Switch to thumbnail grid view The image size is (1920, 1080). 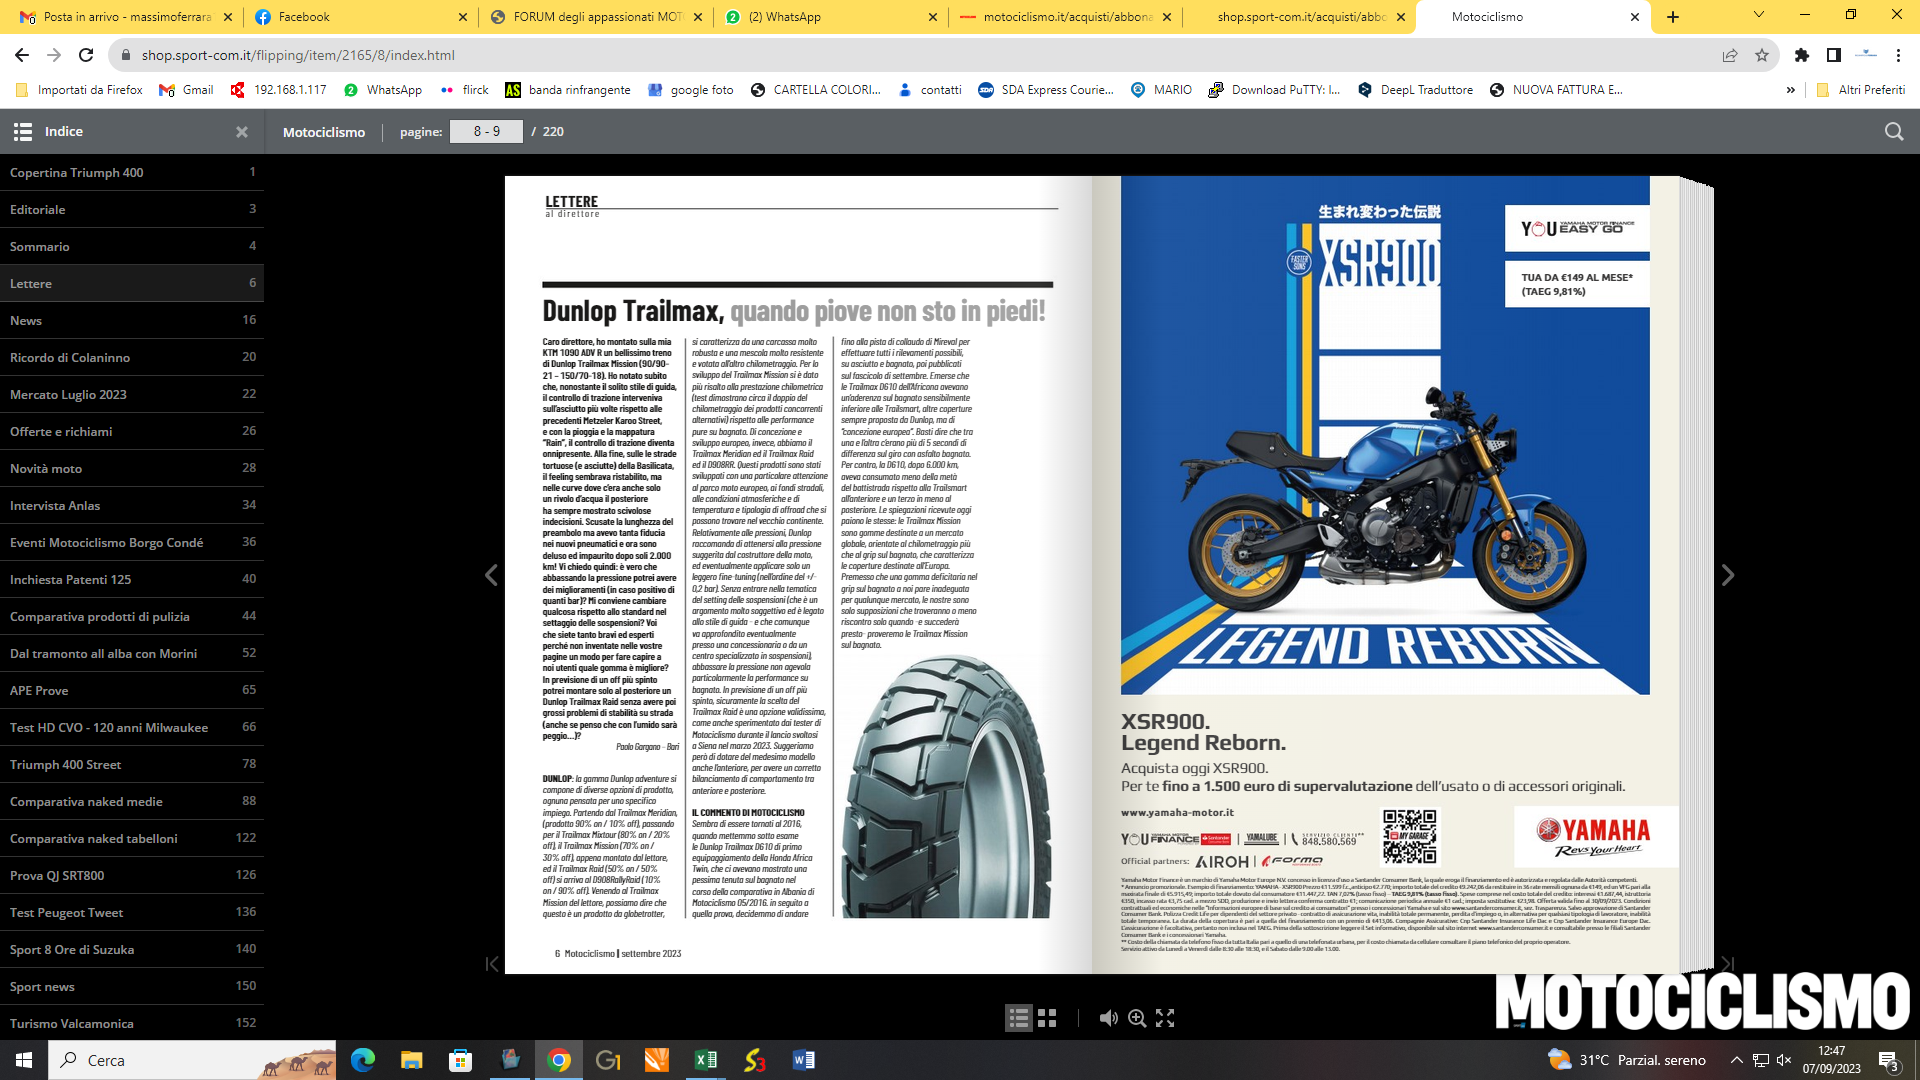1047,1018
